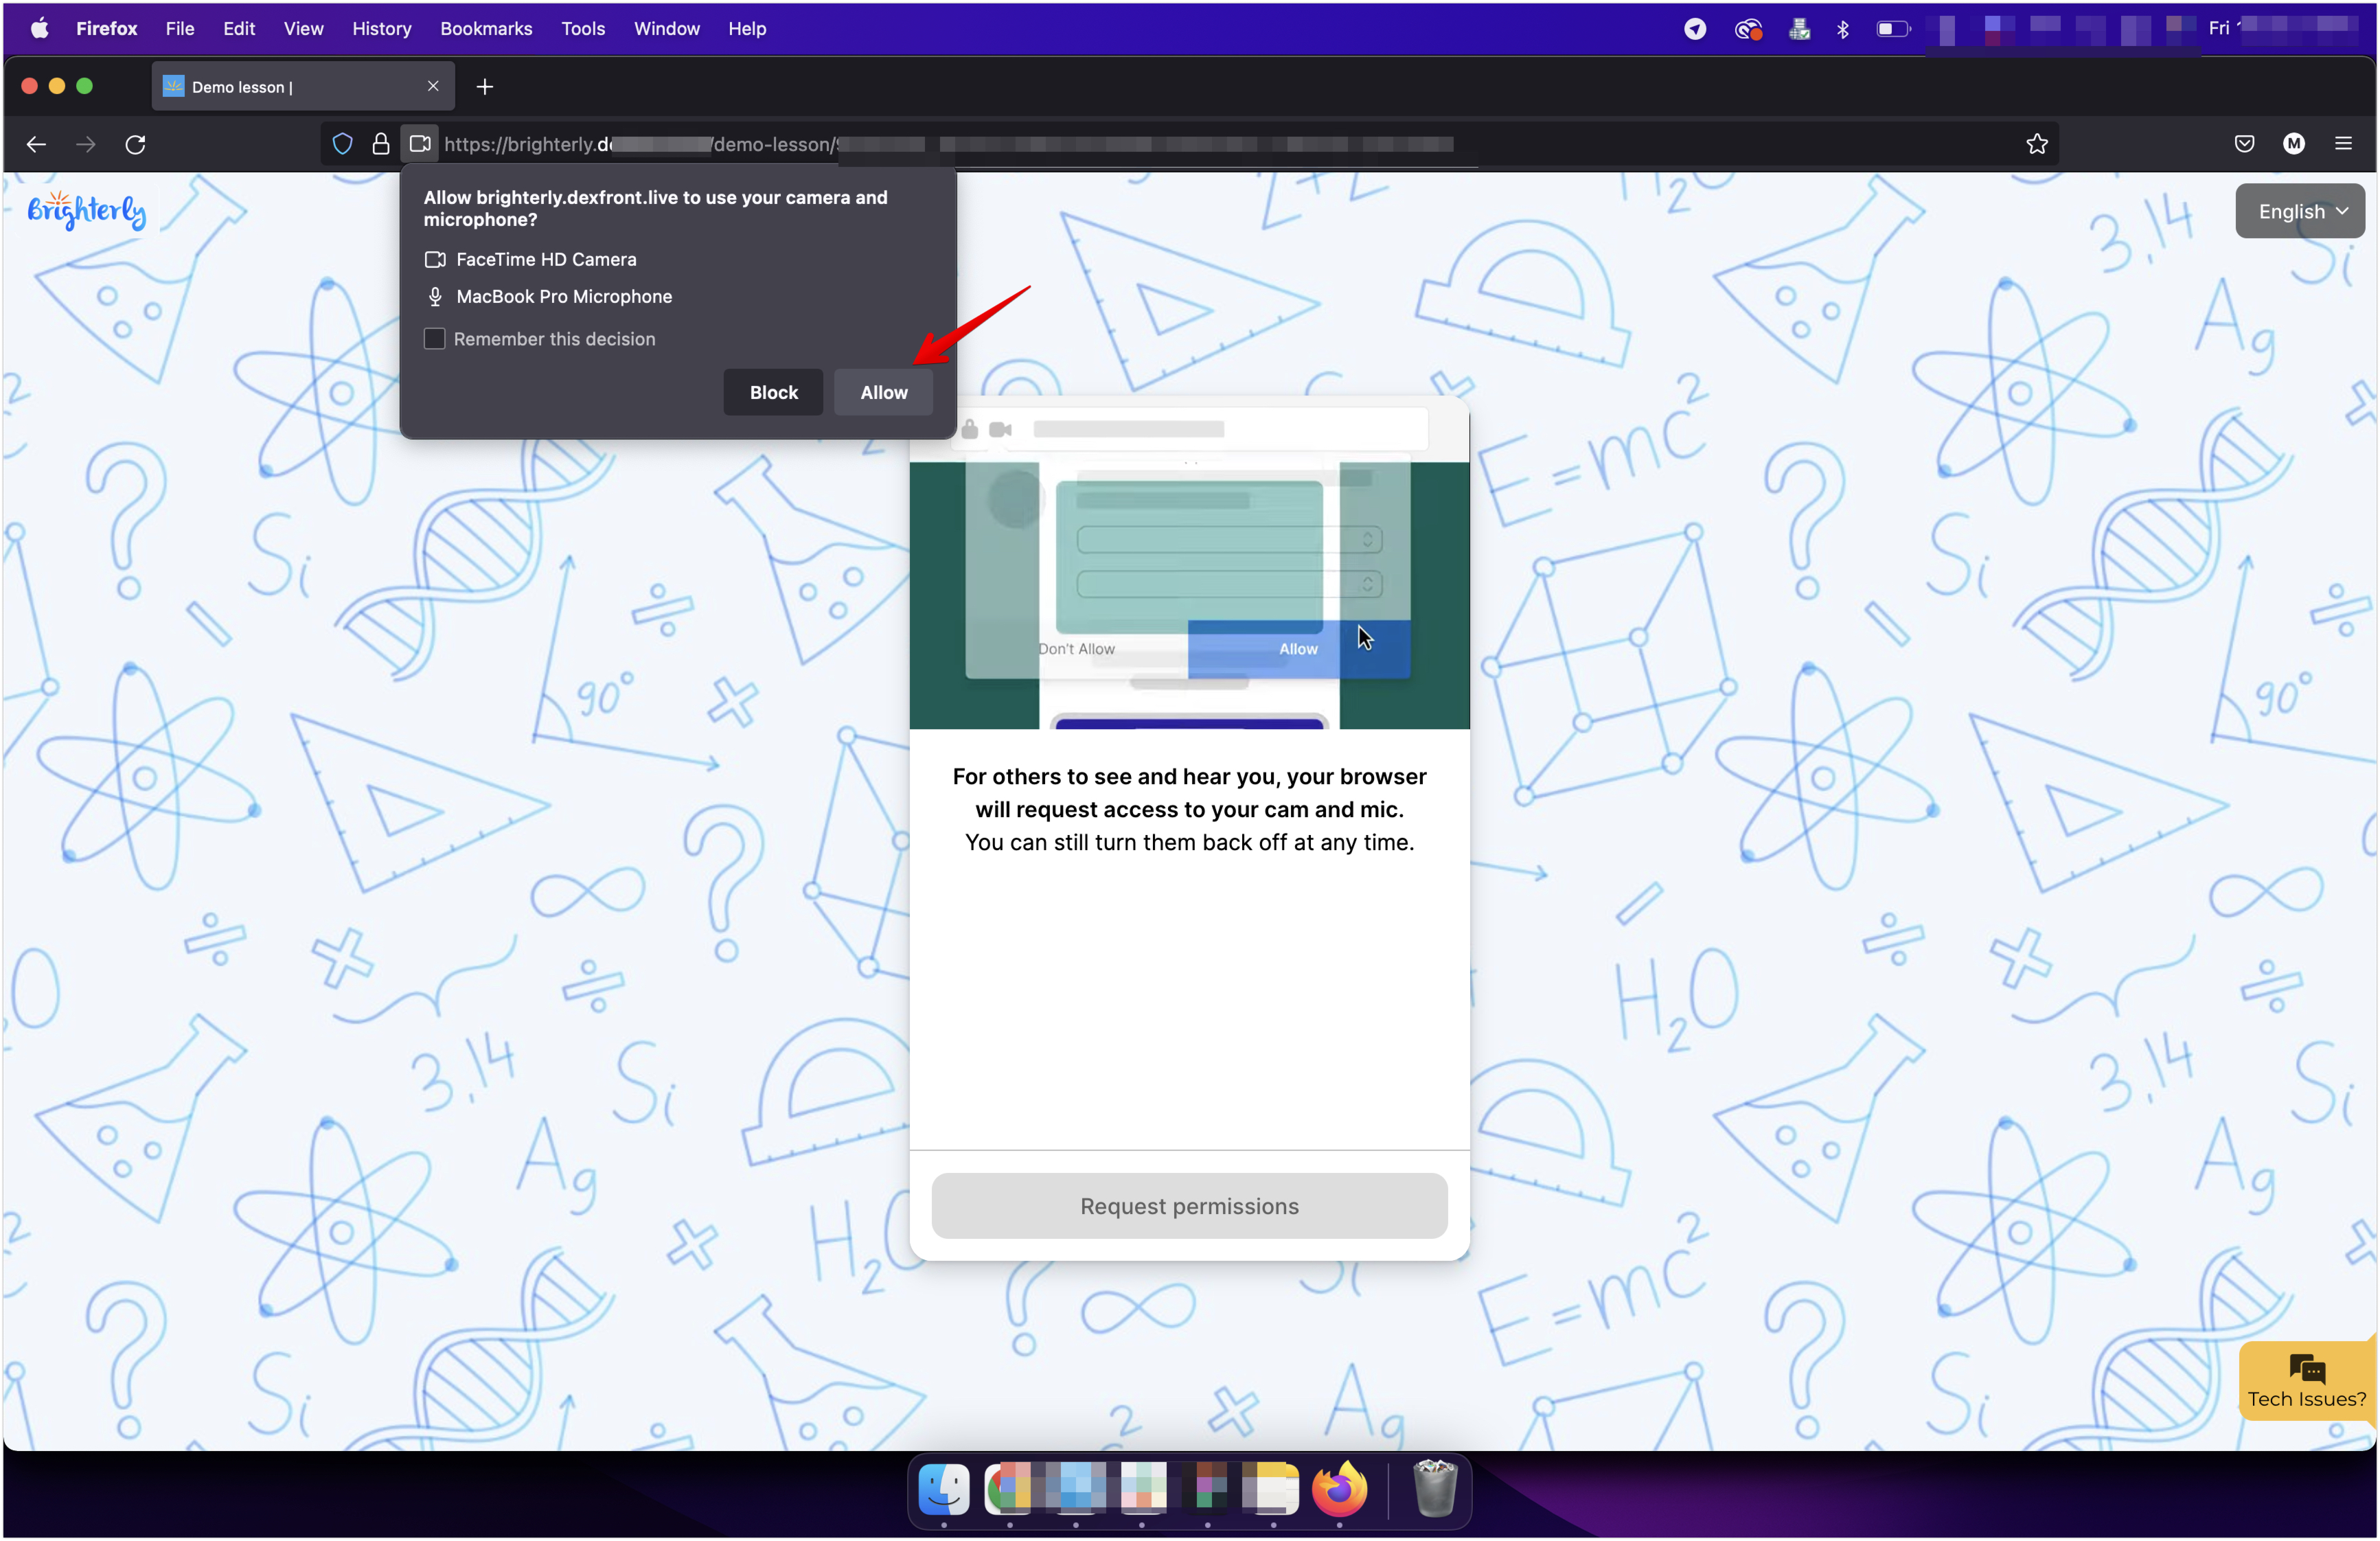Click Allow in camera permission popup
Viewport: 2380px width, 1541px height.
pos(883,392)
